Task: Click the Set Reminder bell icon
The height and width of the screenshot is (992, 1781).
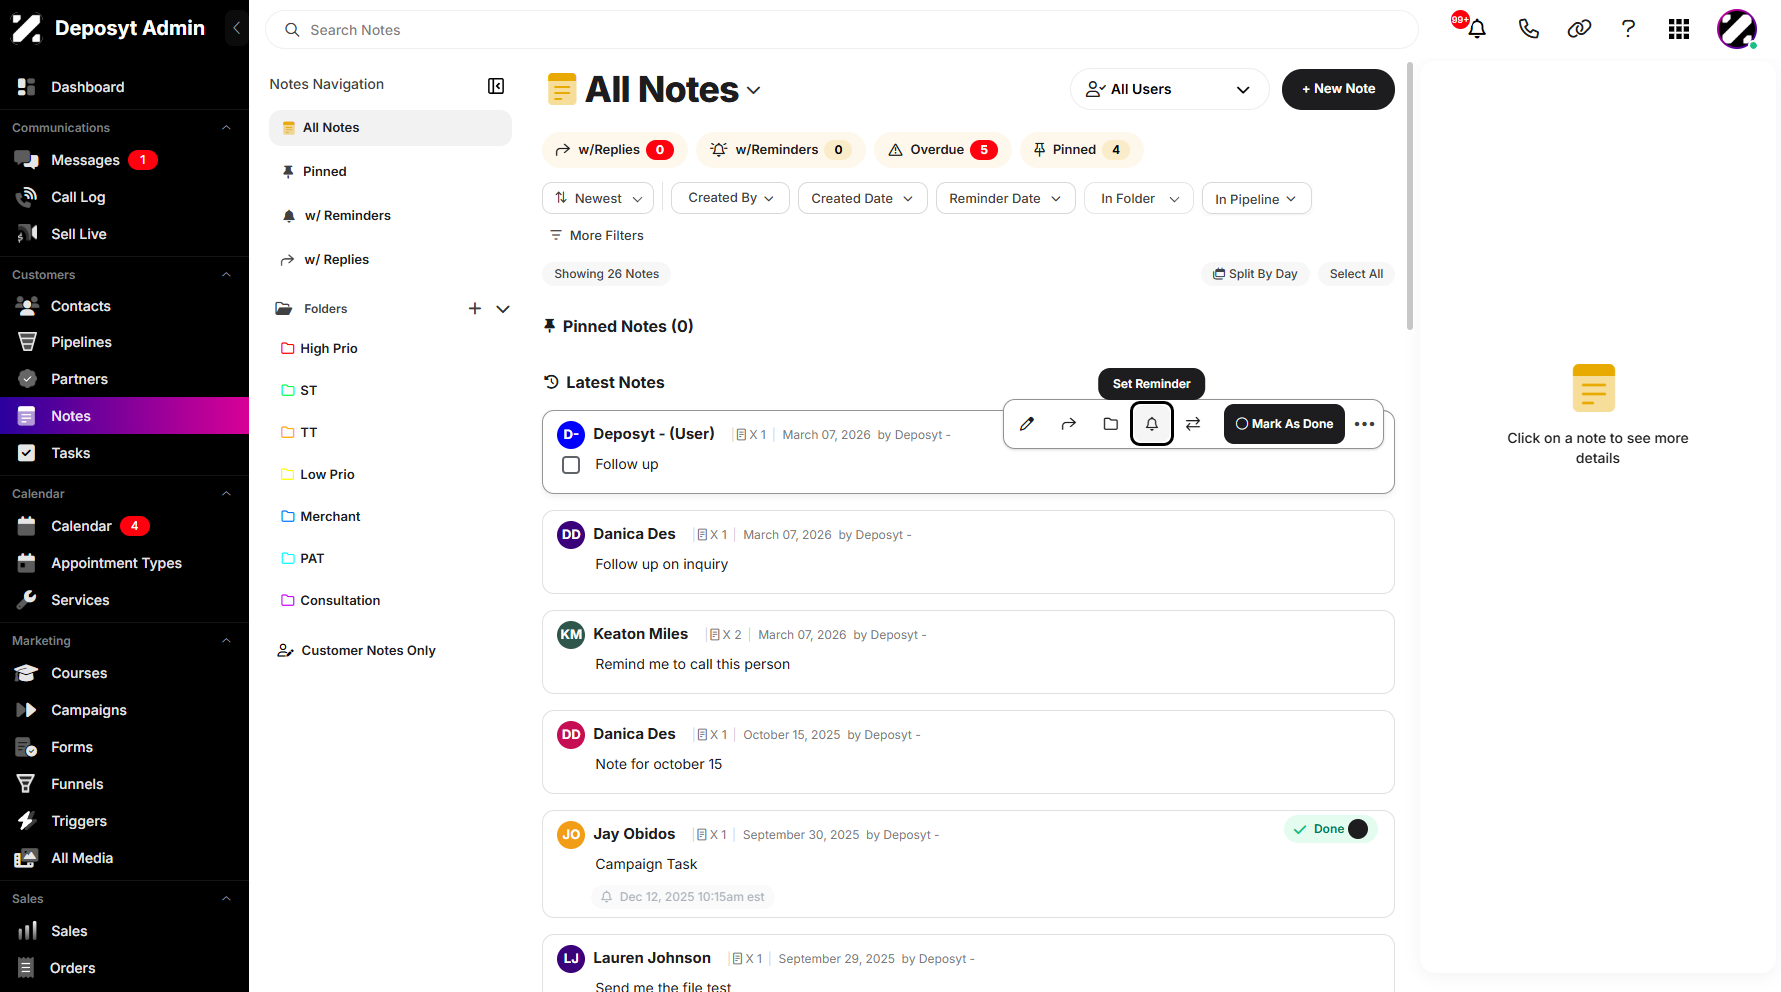Action: [x=1152, y=424]
